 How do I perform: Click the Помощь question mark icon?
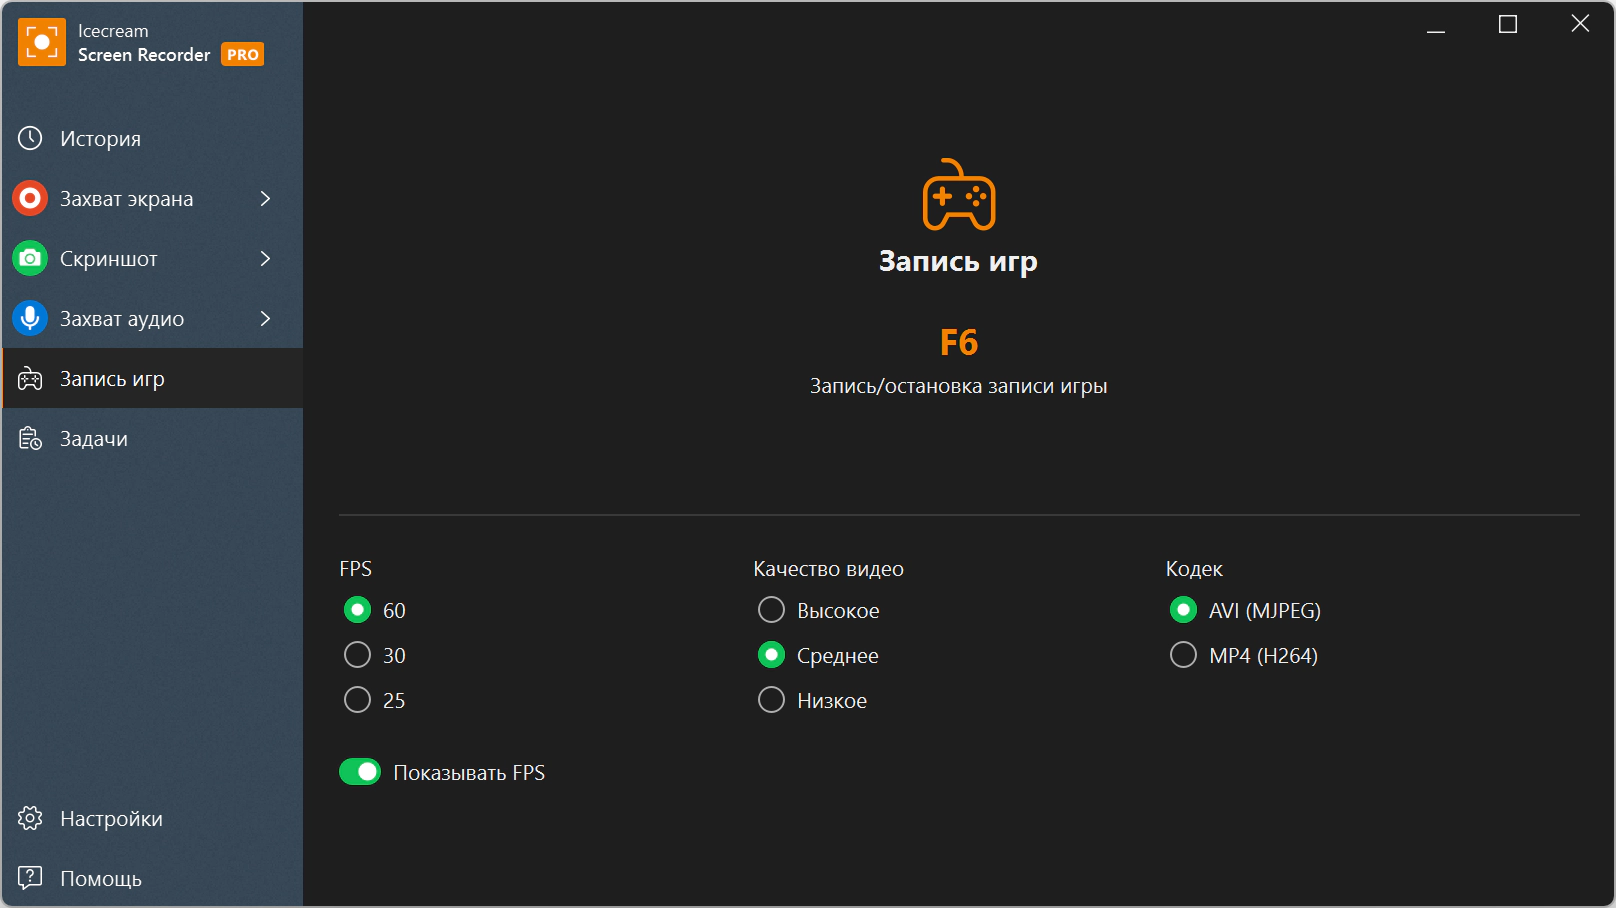tap(30, 878)
